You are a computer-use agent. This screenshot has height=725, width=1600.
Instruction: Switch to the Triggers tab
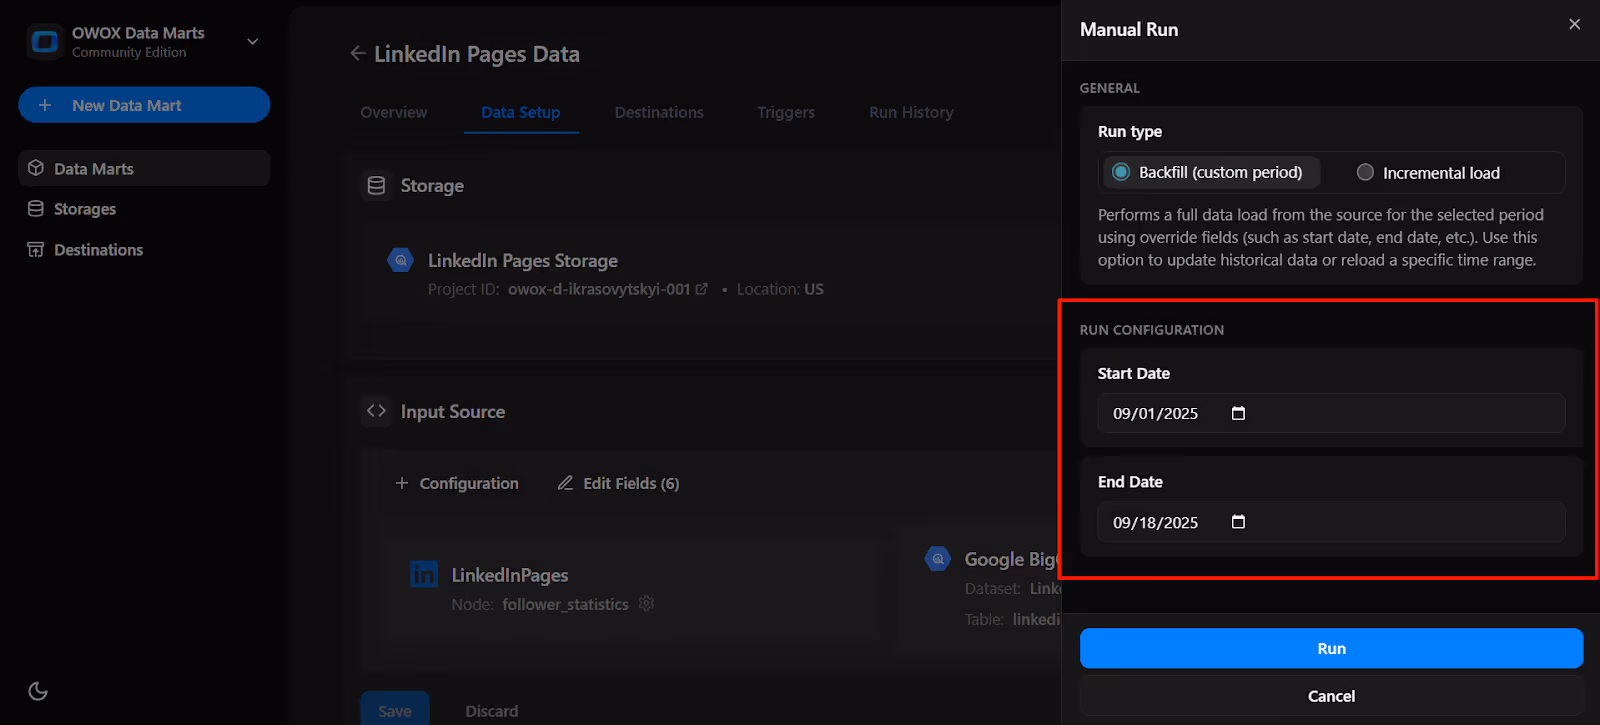tap(786, 112)
